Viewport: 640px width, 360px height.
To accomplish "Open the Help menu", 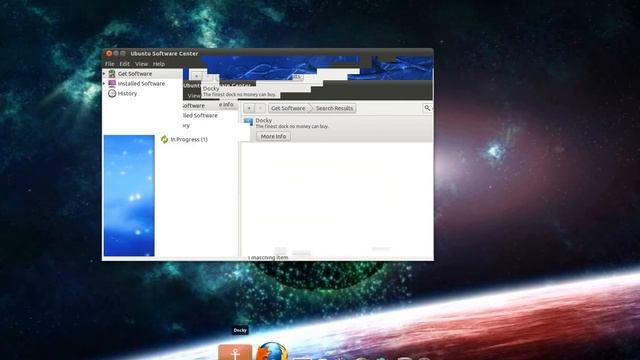I will pos(159,64).
